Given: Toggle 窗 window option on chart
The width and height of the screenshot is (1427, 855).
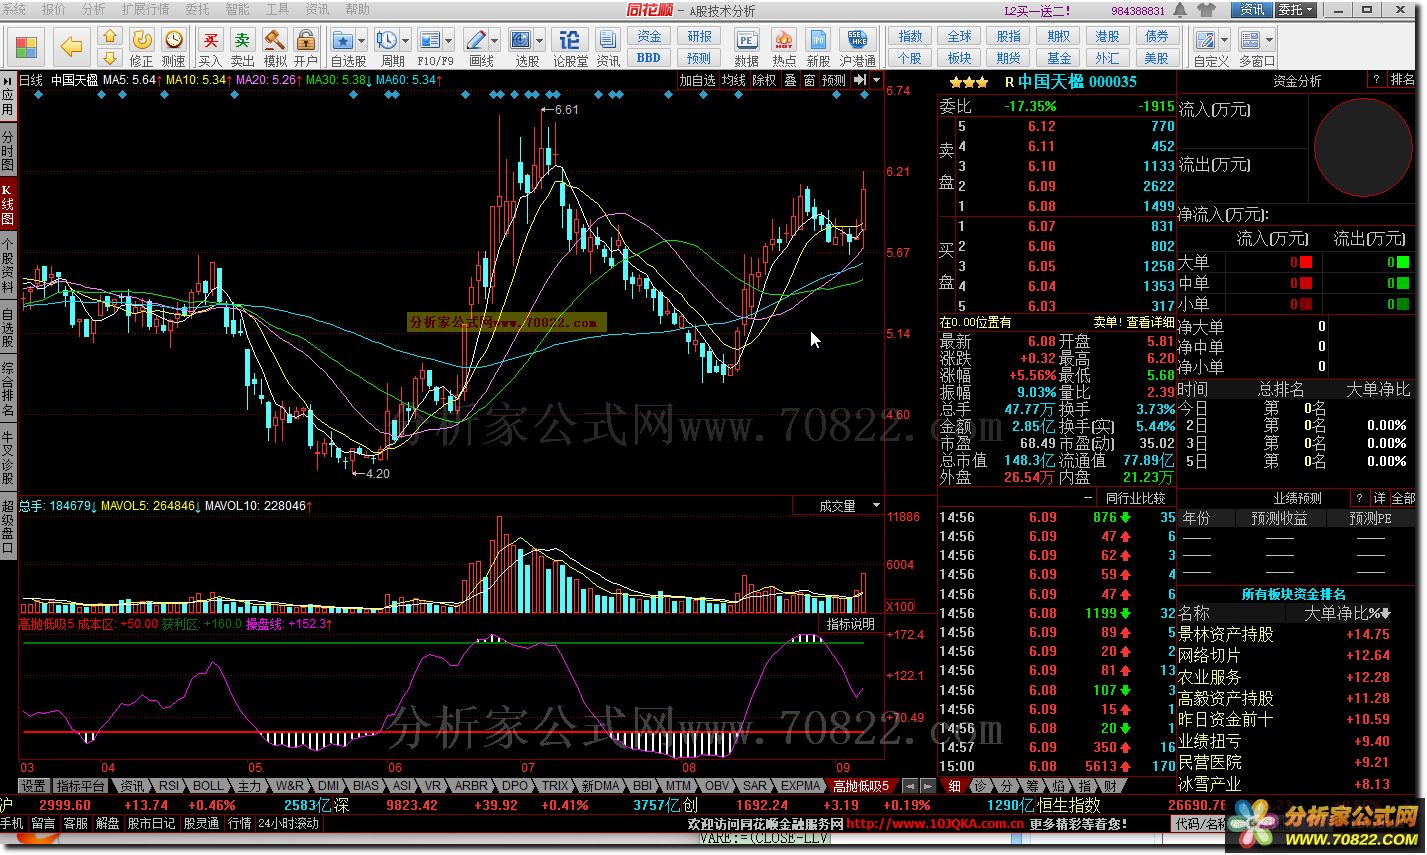Looking at the screenshot, I should pyautogui.click(x=809, y=80).
